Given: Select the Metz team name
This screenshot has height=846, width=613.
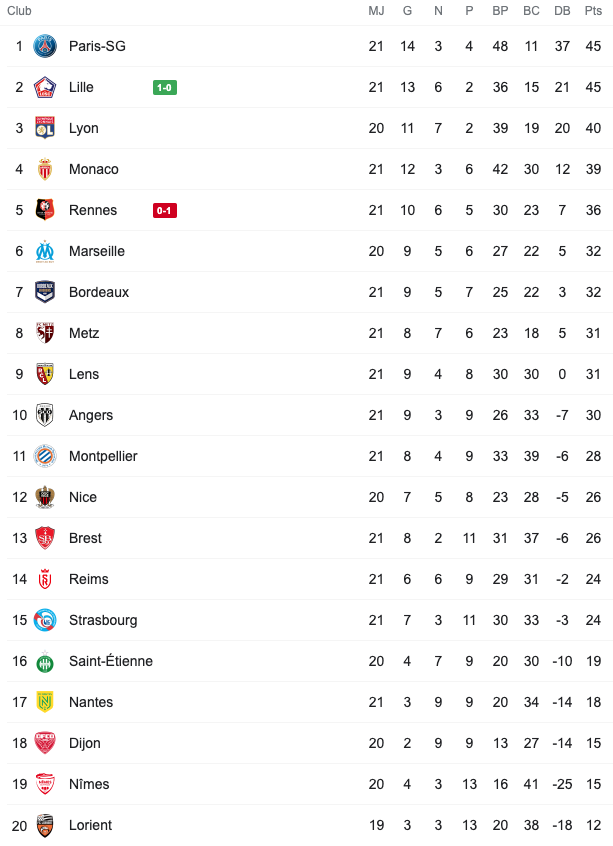Looking at the screenshot, I should pyautogui.click(x=84, y=333).
